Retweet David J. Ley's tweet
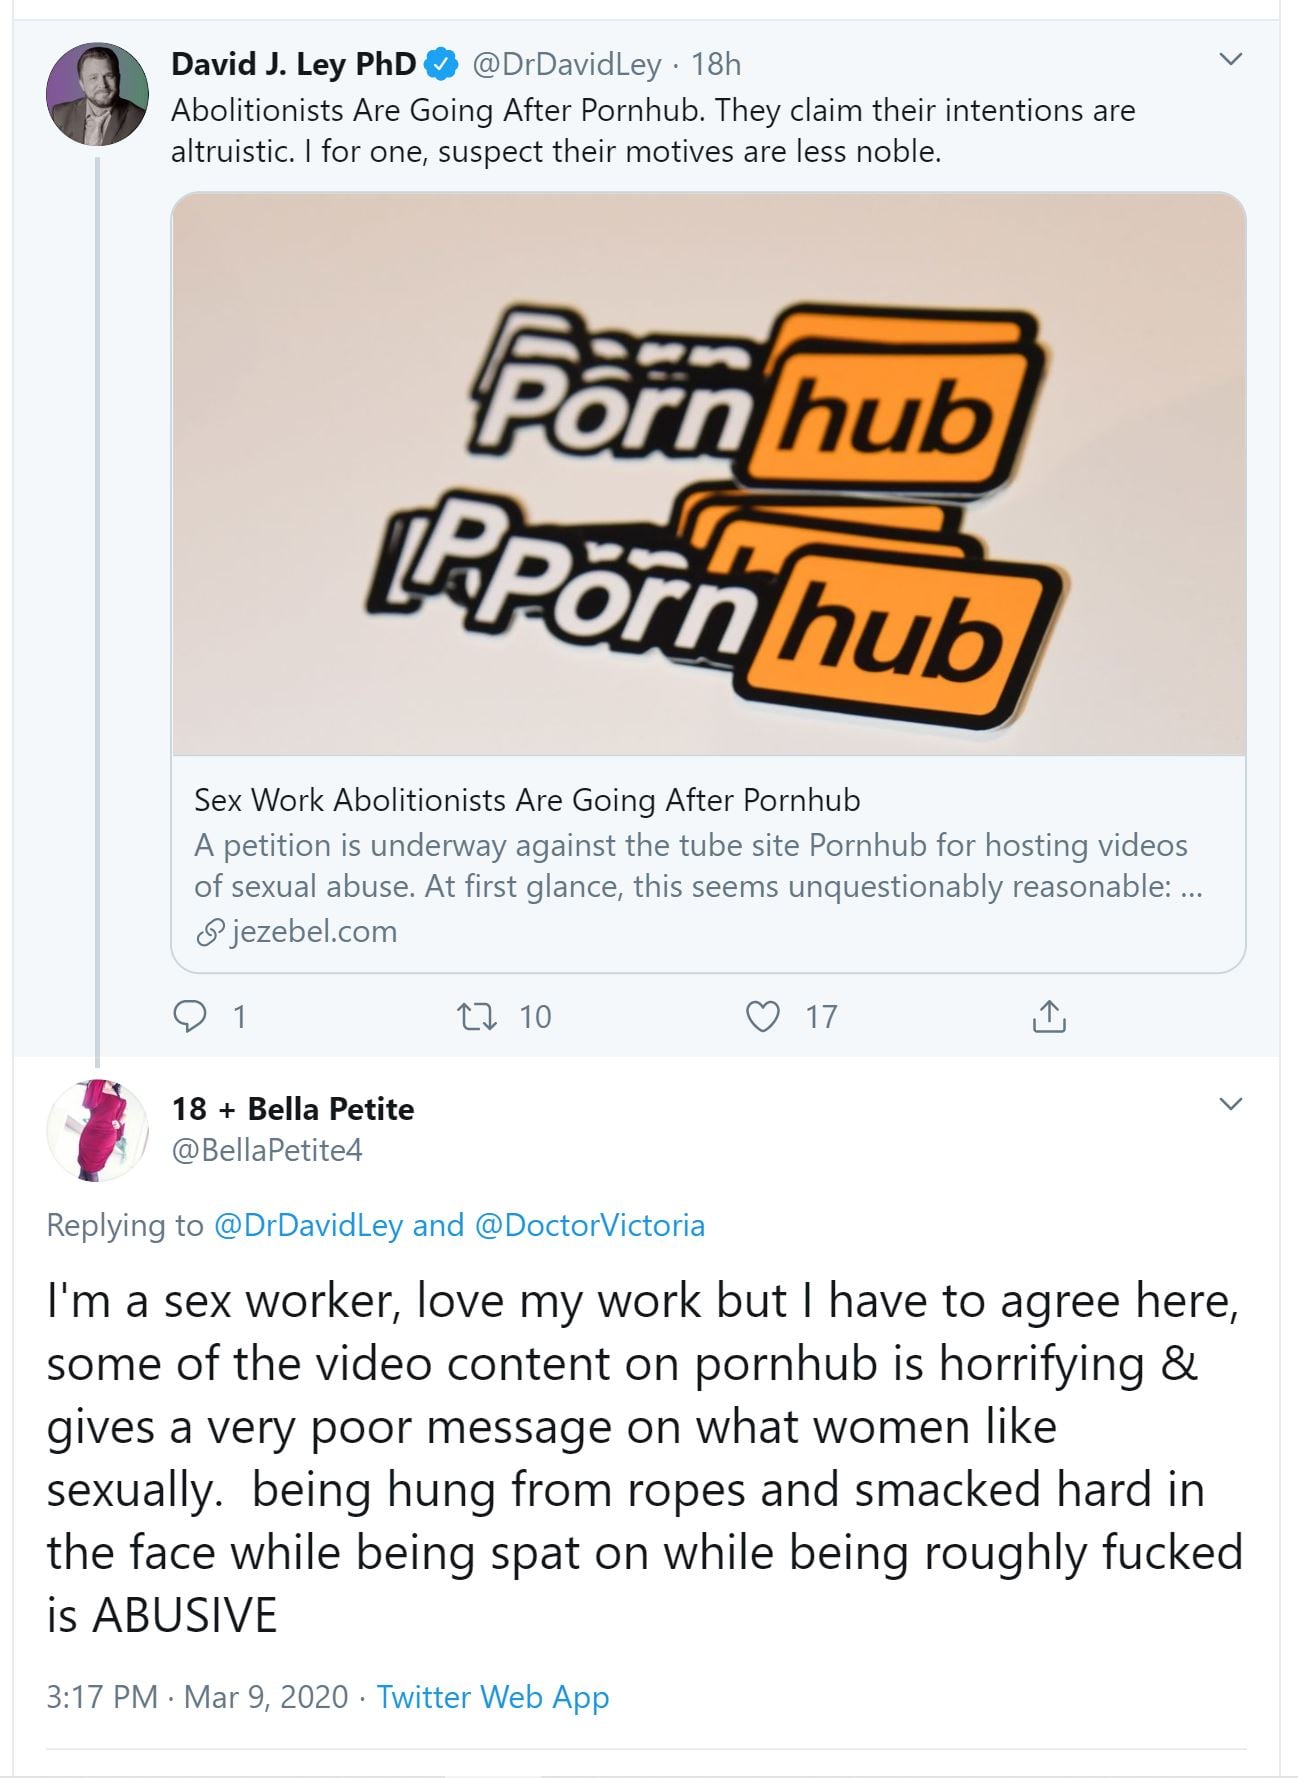 [475, 1016]
